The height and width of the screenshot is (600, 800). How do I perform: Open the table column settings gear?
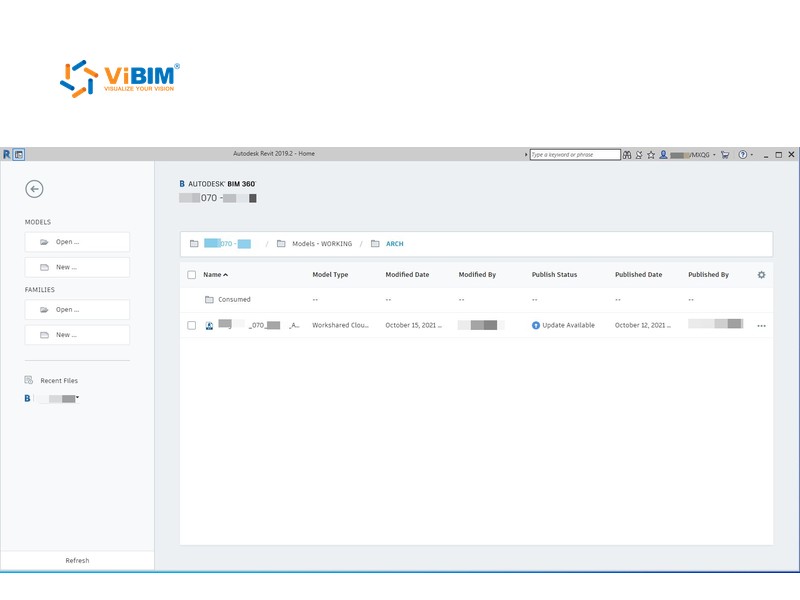(761, 274)
